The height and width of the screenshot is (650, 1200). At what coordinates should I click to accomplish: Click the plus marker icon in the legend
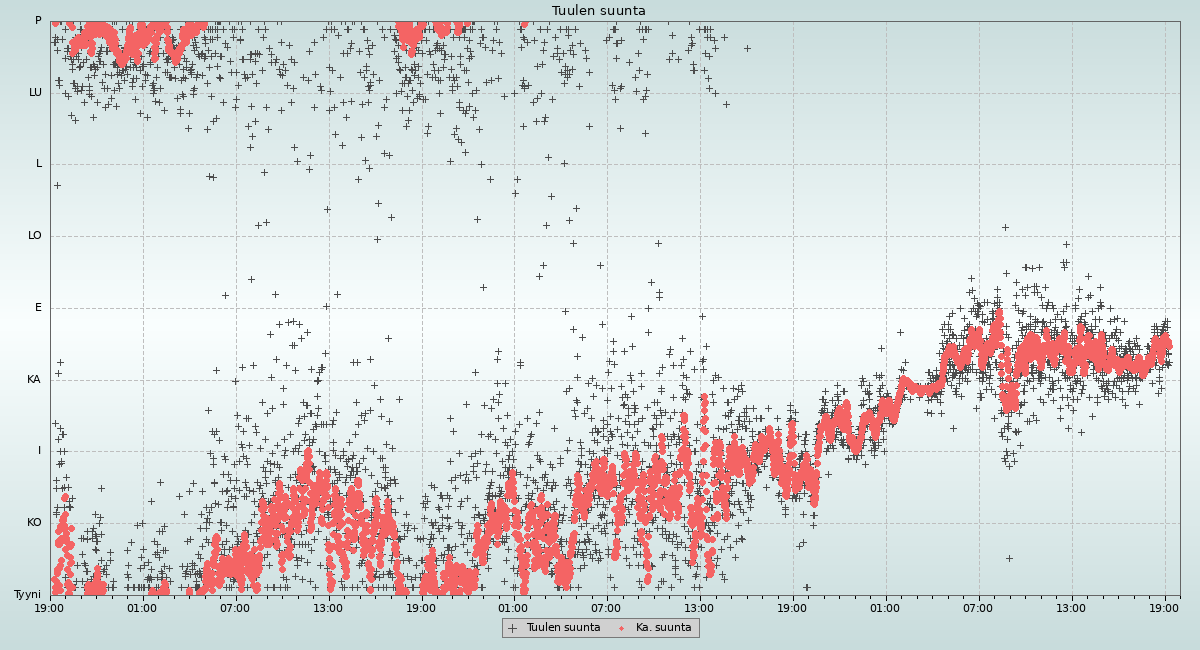(x=513, y=628)
